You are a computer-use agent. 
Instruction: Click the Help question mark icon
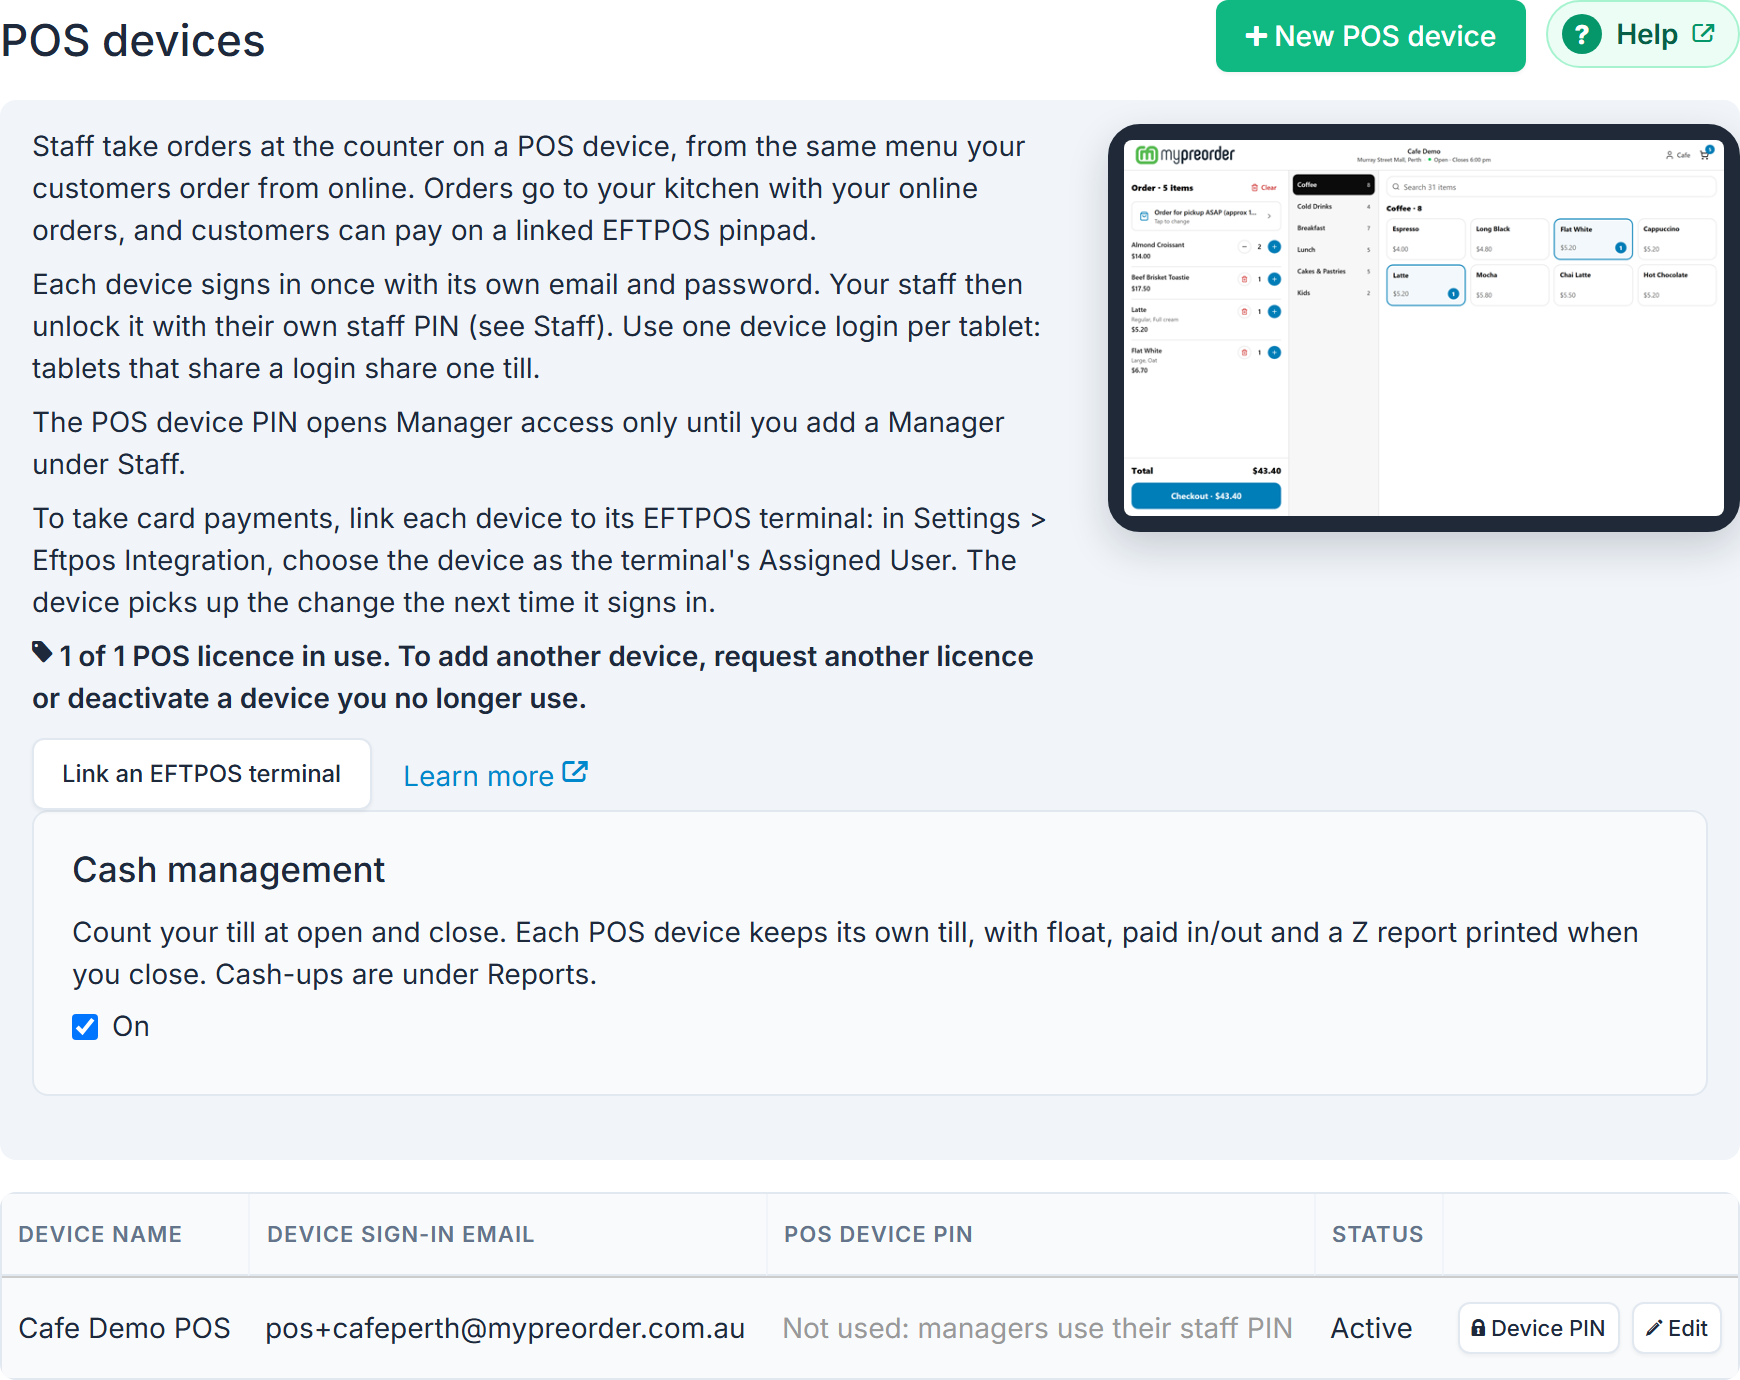pos(1581,35)
